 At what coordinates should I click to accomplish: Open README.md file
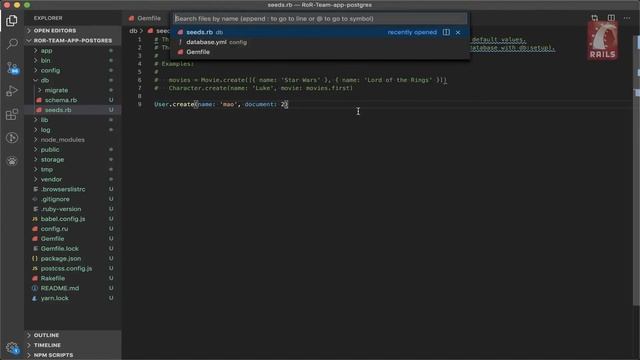(73, 288)
